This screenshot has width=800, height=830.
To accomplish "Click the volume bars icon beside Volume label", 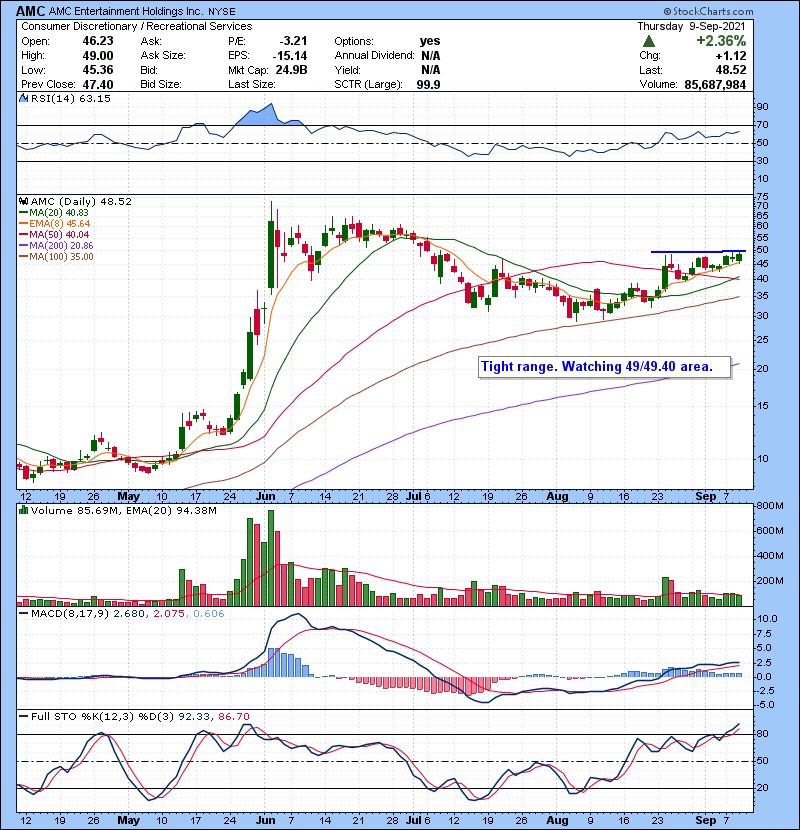I will (23, 511).
